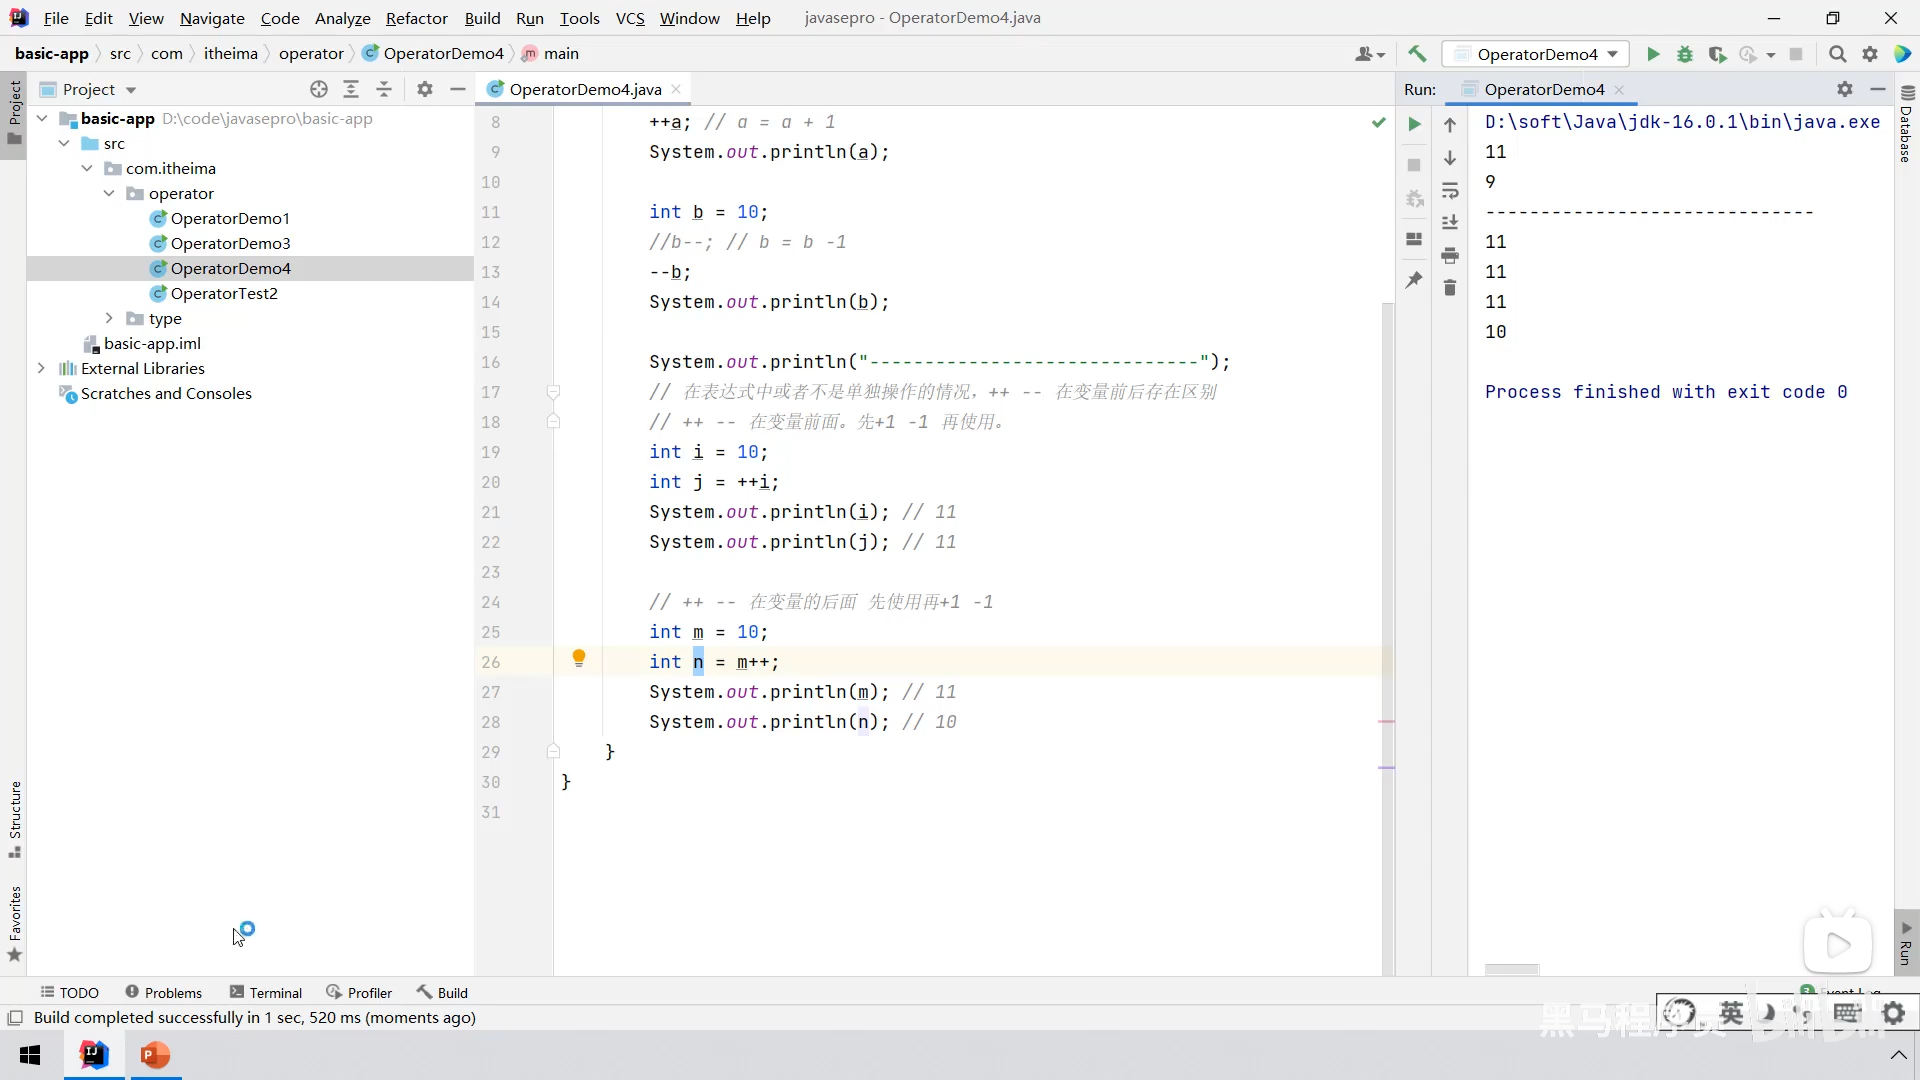
Task: Open the Terminal tool window tab
Action: (266, 992)
